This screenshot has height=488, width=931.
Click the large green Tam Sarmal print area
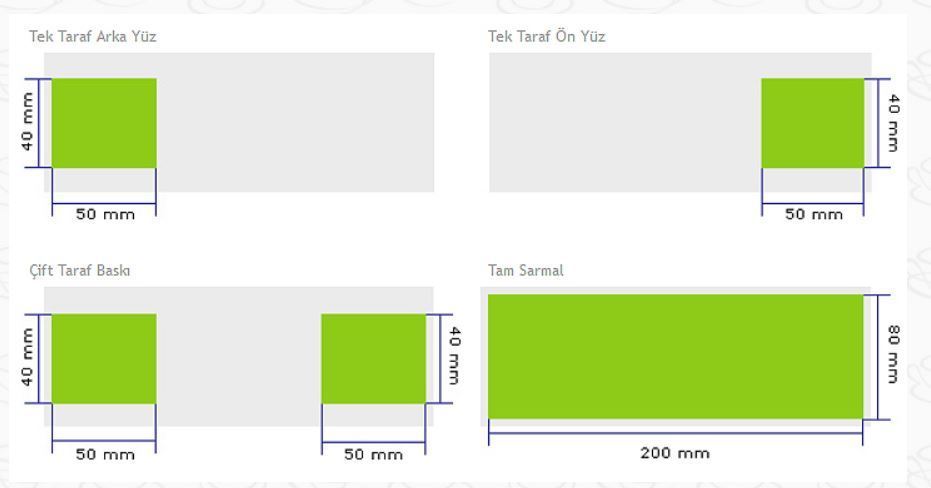point(676,357)
